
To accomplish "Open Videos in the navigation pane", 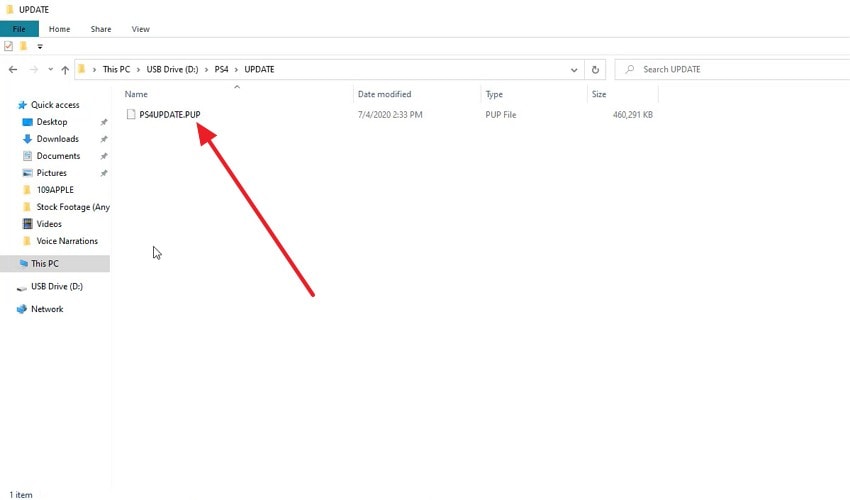I will click(x=49, y=224).
